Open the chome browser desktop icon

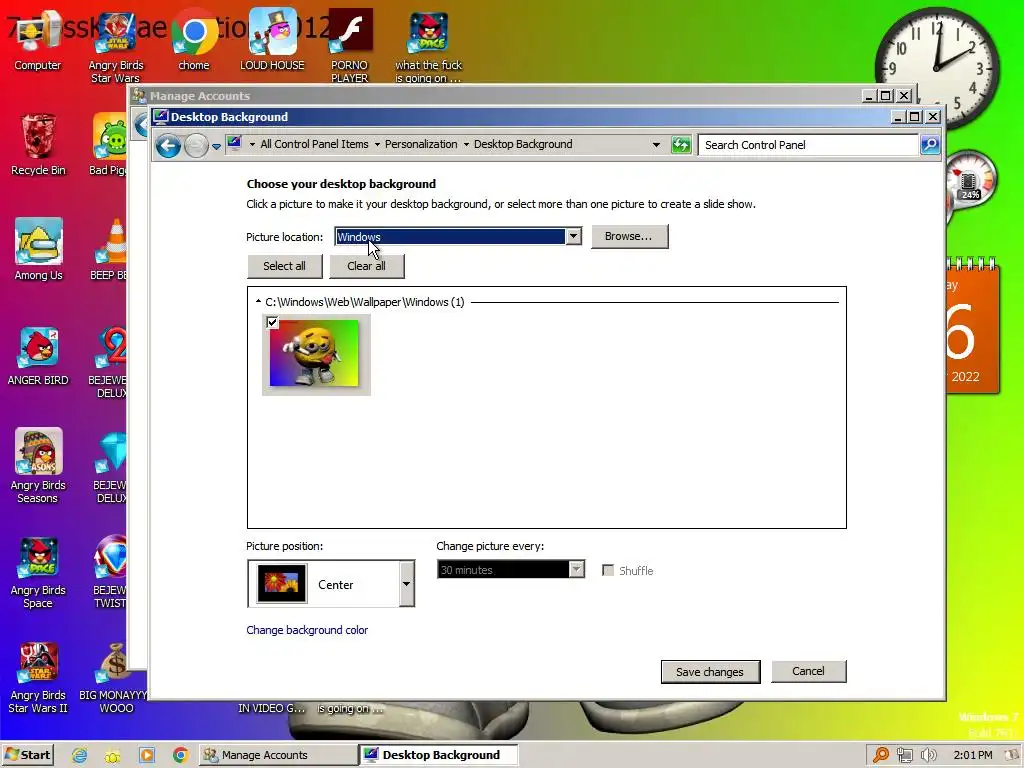coord(194,40)
